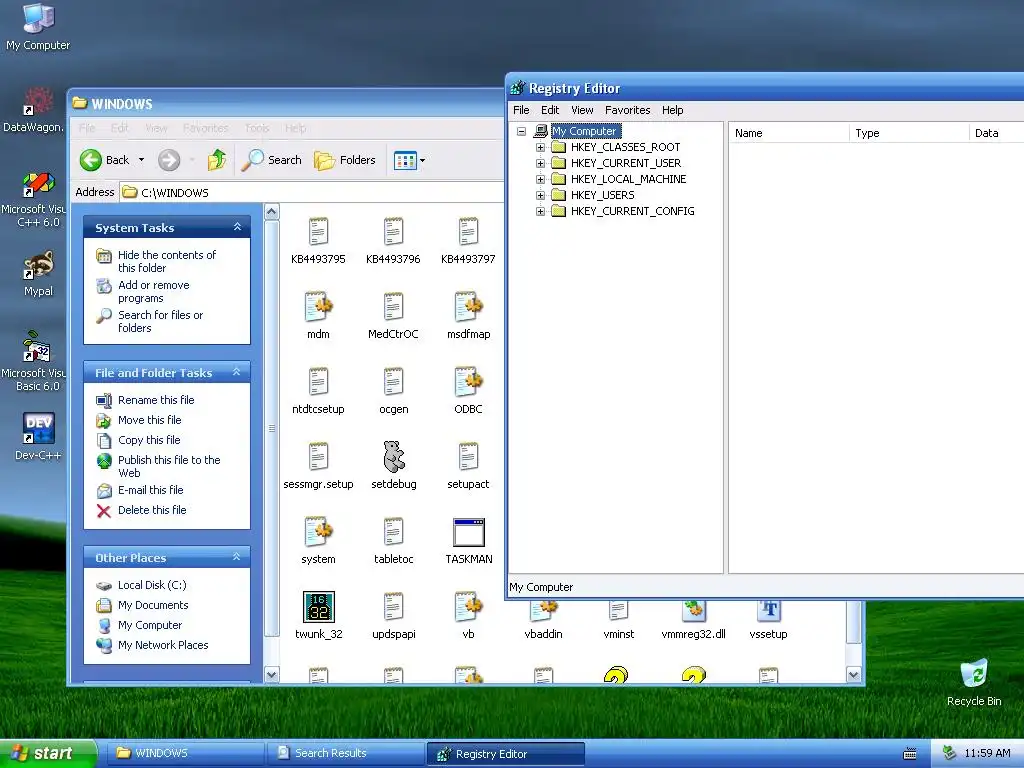Collapse the Other Places panel
The width and height of the screenshot is (1024, 768).
coord(237,557)
